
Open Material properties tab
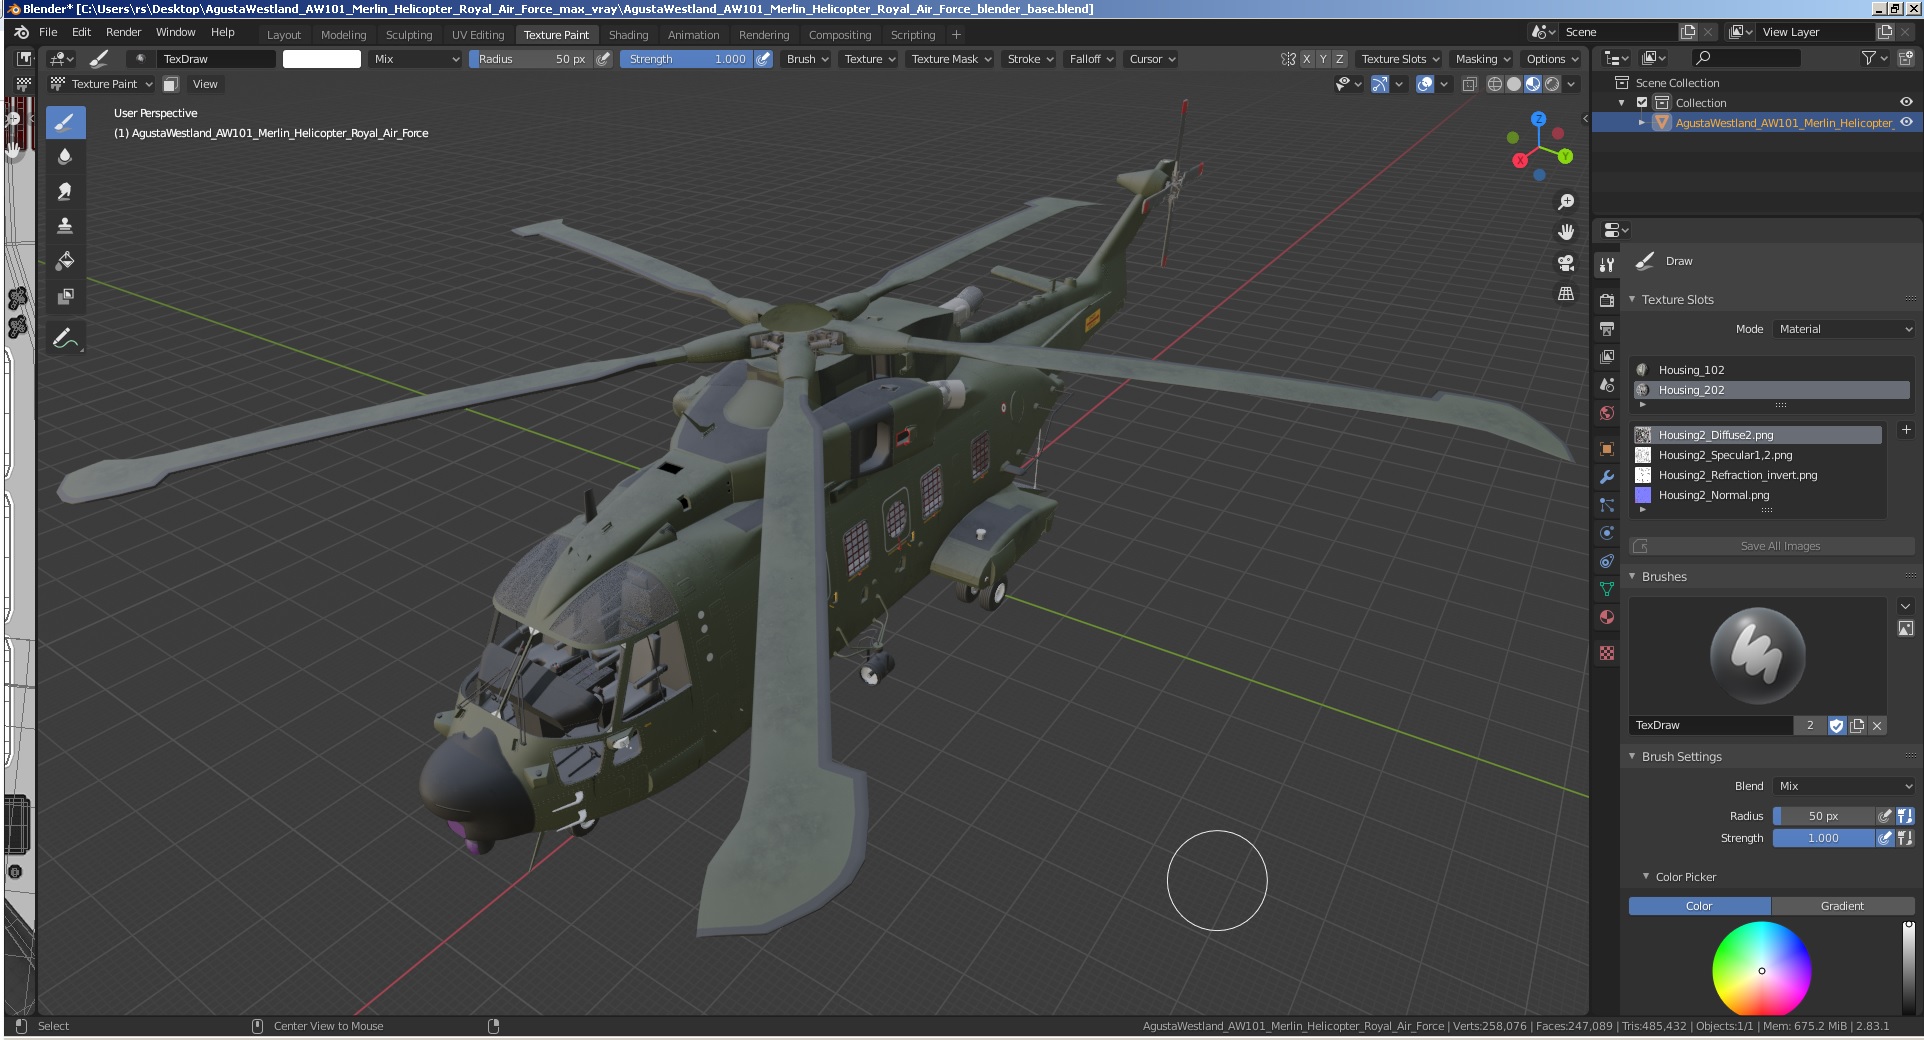1607,617
